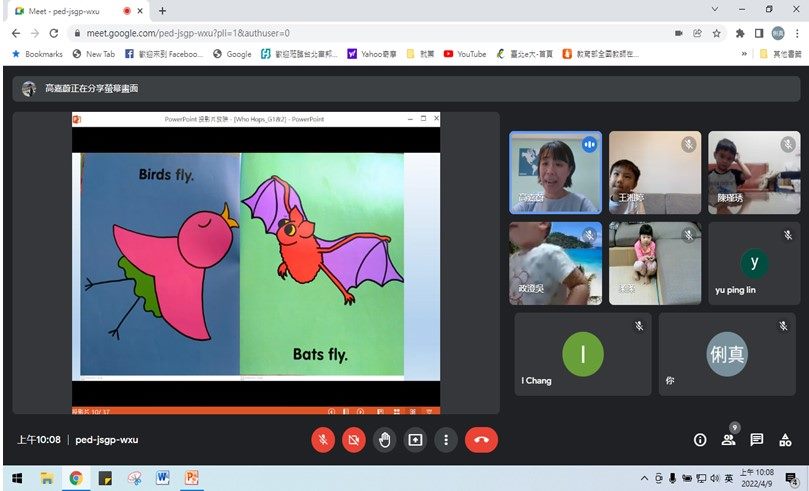Expand hidden bookmarks with double chevron
This screenshot has height=491, width=809.
743,54
